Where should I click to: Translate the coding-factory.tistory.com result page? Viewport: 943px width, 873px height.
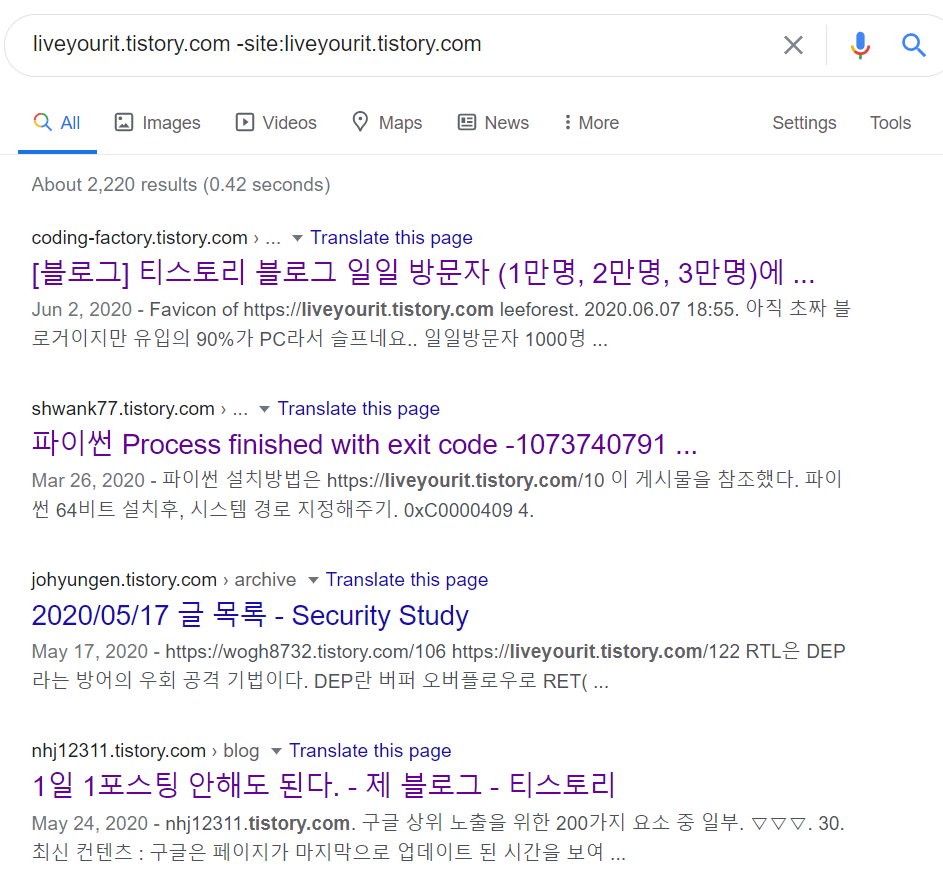392,238
